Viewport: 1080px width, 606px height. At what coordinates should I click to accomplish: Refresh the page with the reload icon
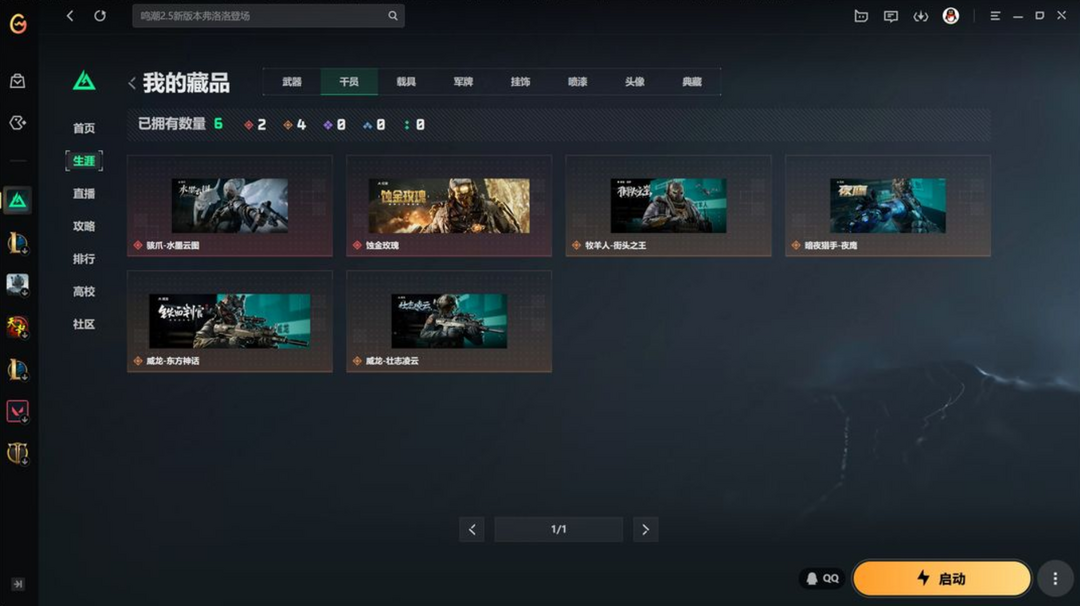tap(100, 16)
